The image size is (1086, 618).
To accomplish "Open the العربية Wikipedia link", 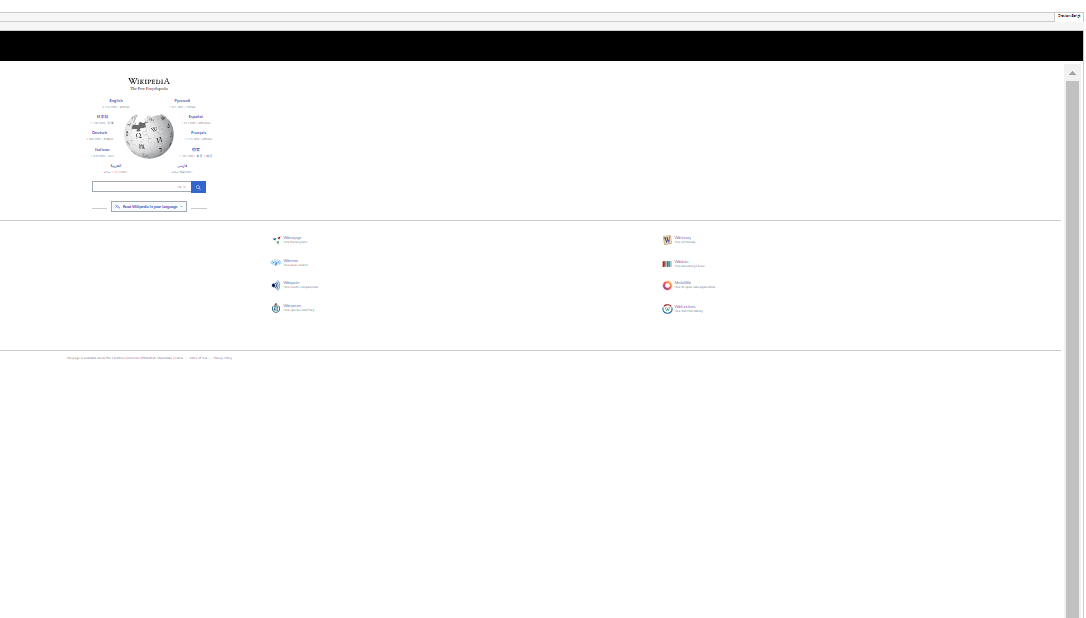I will 115,166.
